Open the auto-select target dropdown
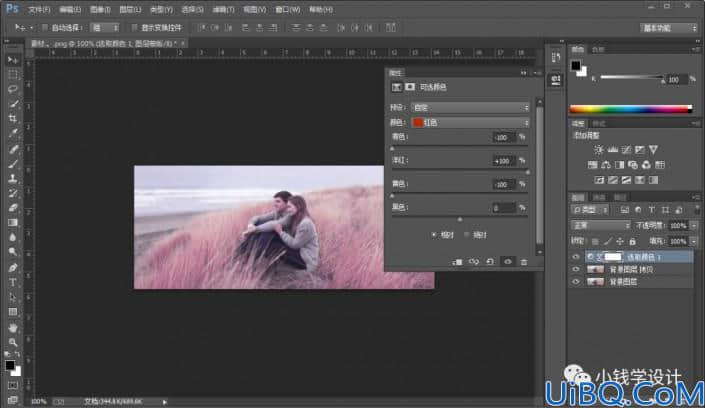705x408 pixels. point(105,28)
